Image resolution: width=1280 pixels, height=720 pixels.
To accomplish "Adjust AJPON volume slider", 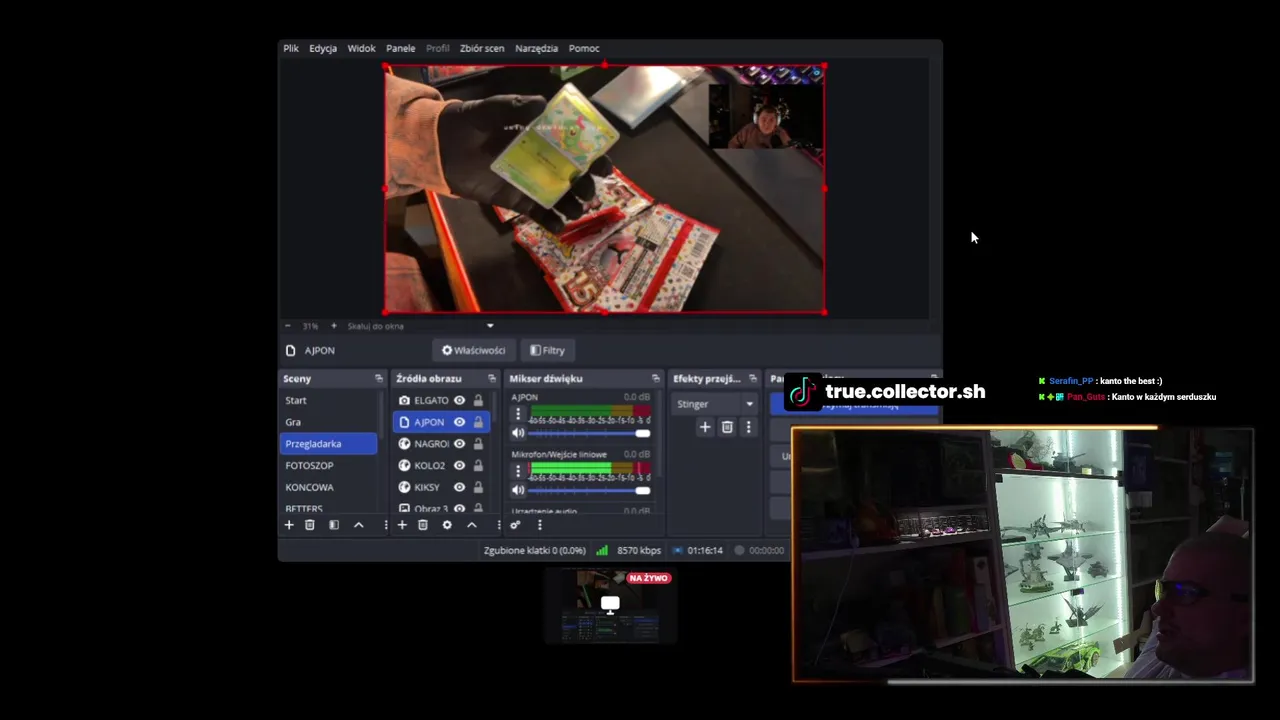I will click(589, 433).
